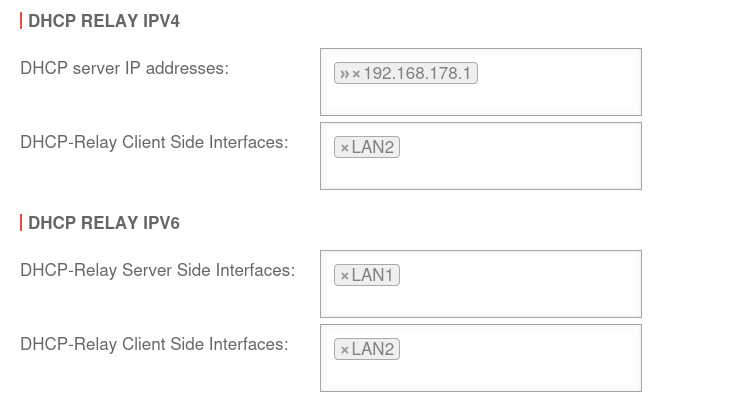This screenshot has width=753, height=404.
Task: Click the "DHCP server IP addresses:" label
Action: pos(124,68)
